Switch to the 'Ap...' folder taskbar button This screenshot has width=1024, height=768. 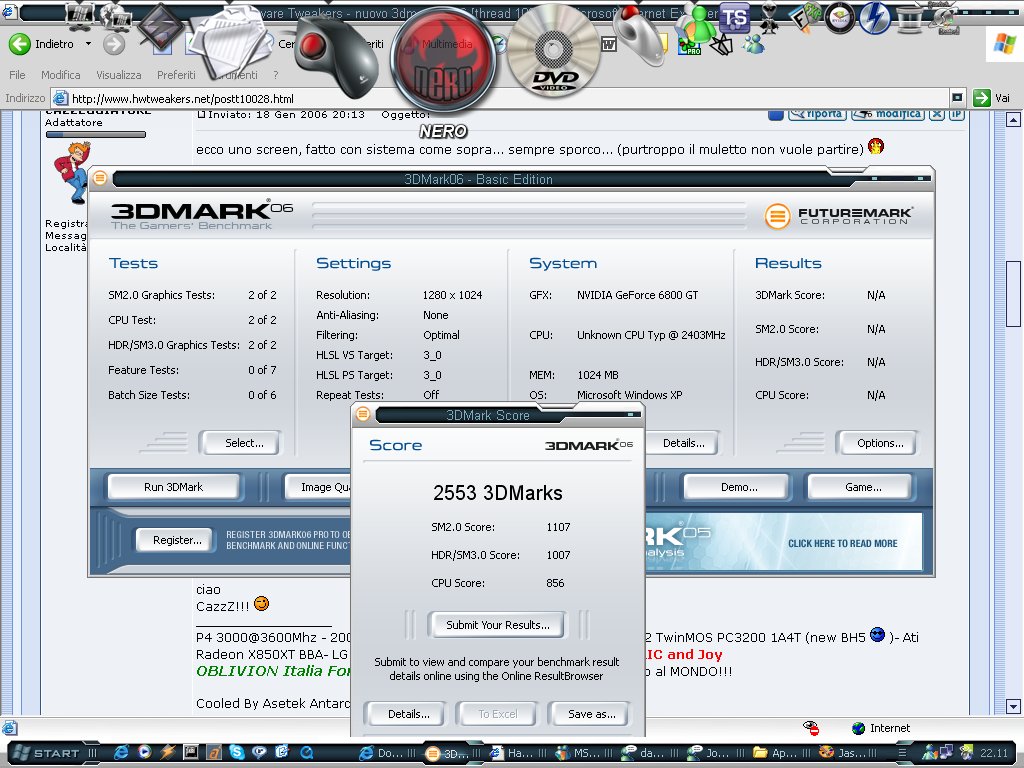click(x=782, y=753)
